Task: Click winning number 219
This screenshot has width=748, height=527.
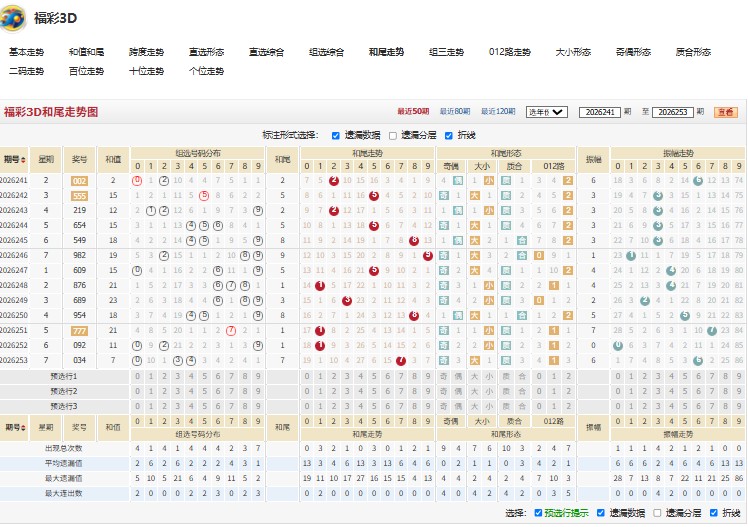Action: pos(79,210)
